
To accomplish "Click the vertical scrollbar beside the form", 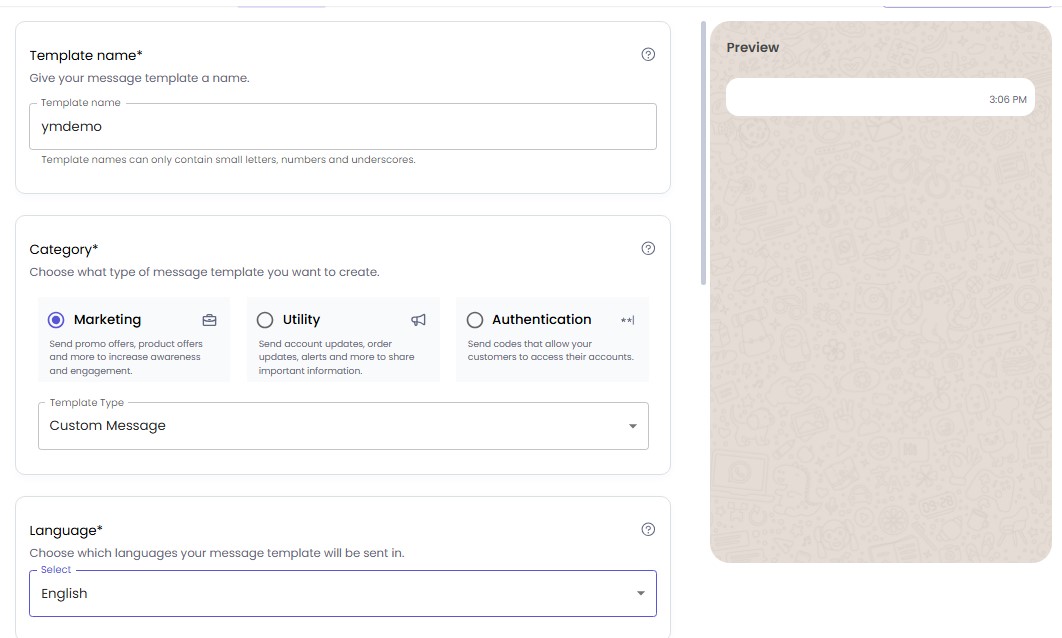I will pyautogui.click(x=703, y=150).
